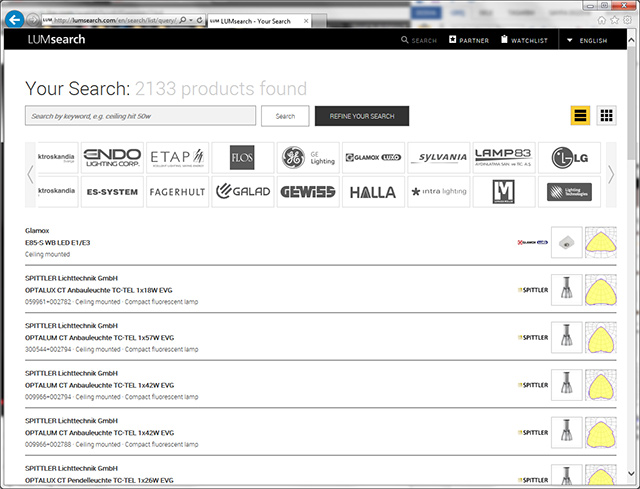Switch to grid view layout
640x489 pixels.
click(x=607, y=116)
